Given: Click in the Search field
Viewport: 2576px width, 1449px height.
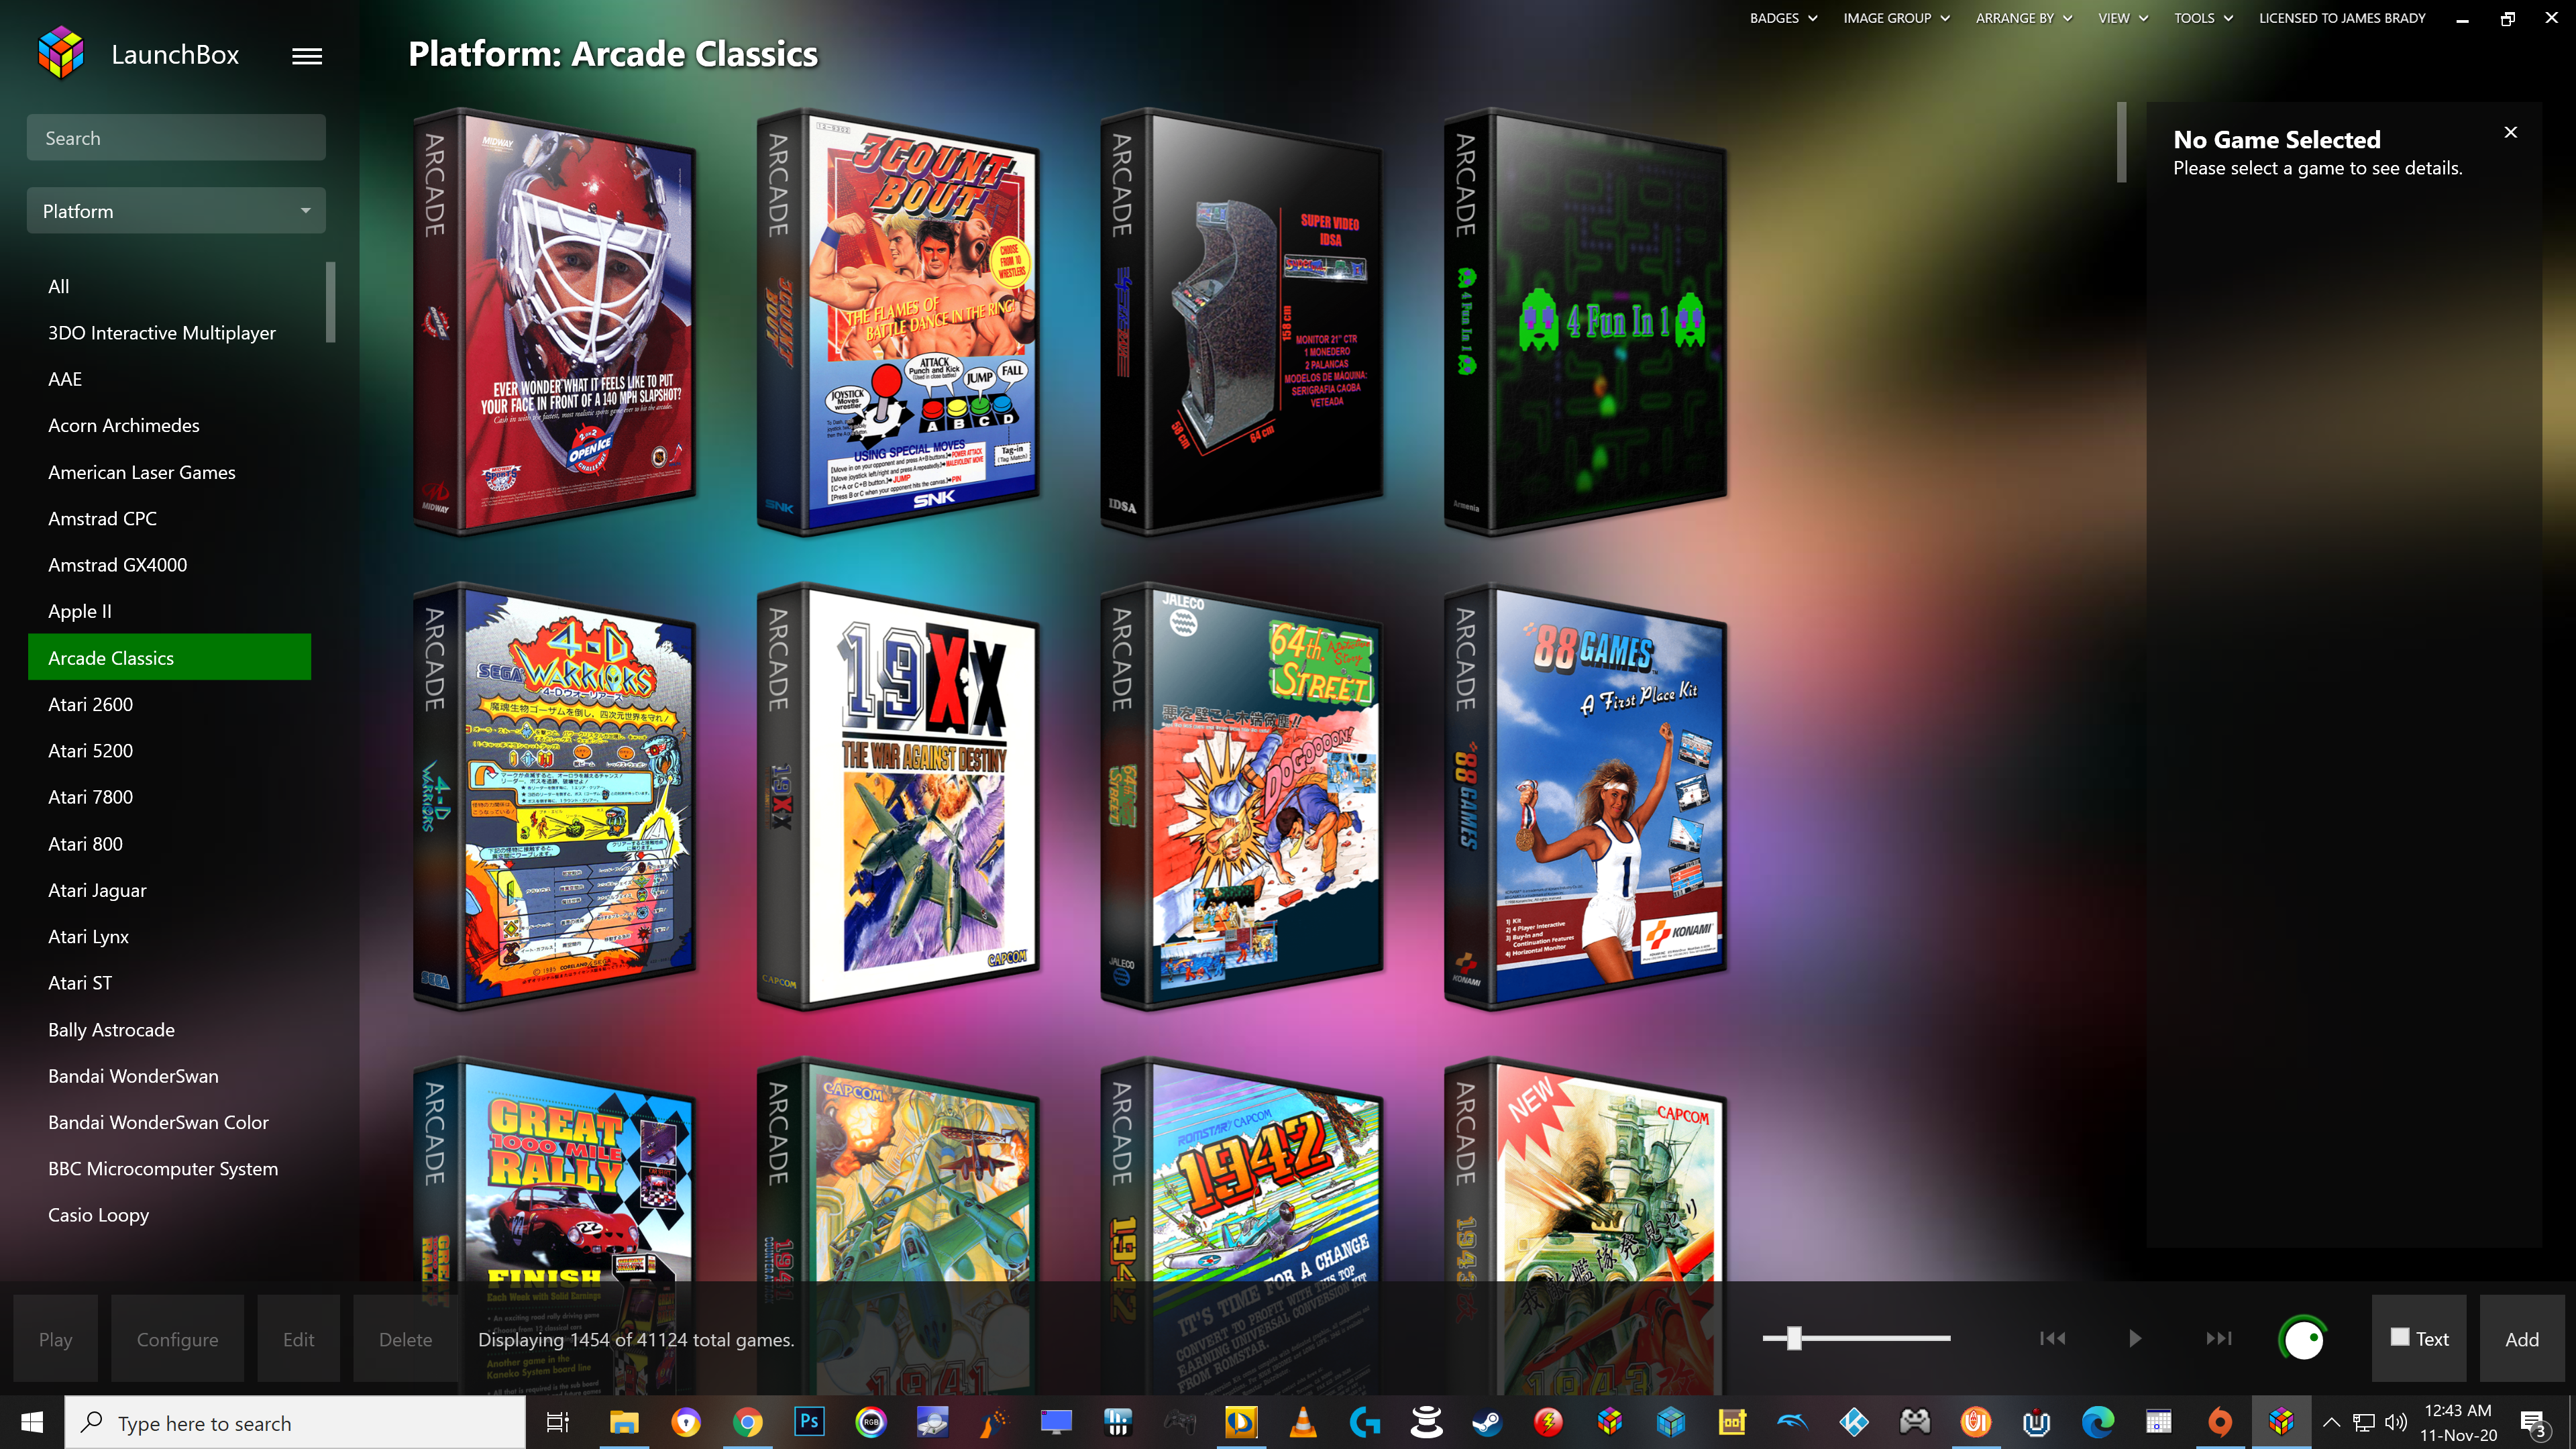Looking at the screenshot, I should (176, 138).
